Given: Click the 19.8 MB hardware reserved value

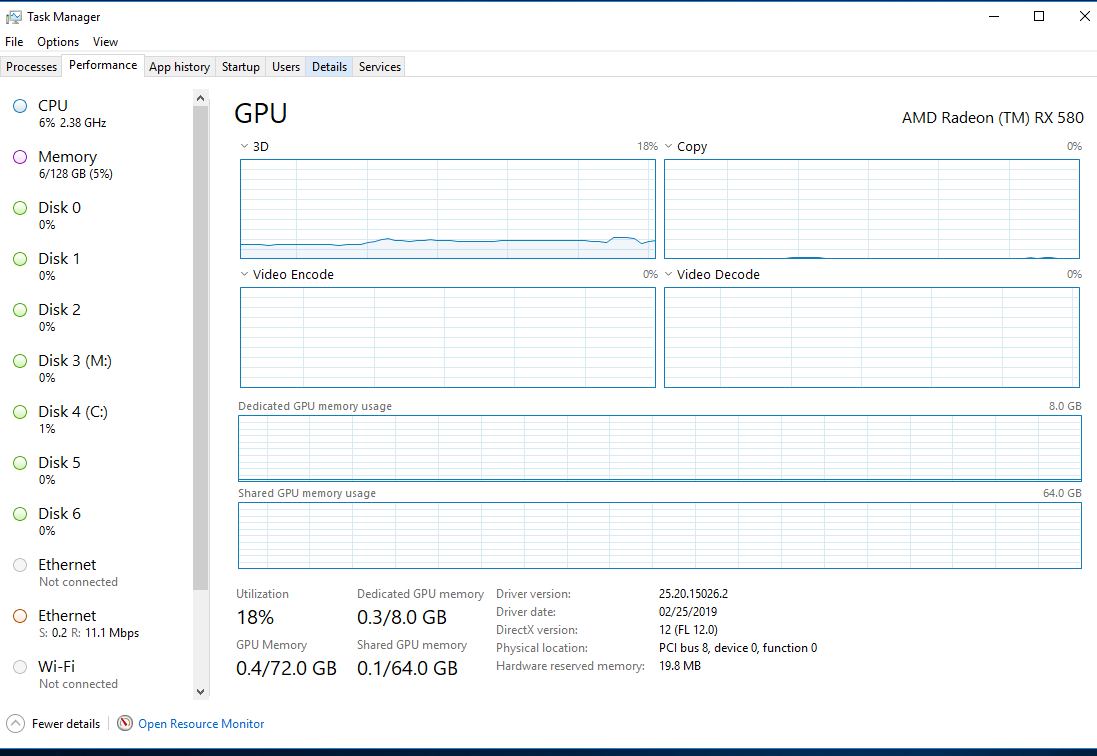Looking at the screenshot, I should point(679,666).
